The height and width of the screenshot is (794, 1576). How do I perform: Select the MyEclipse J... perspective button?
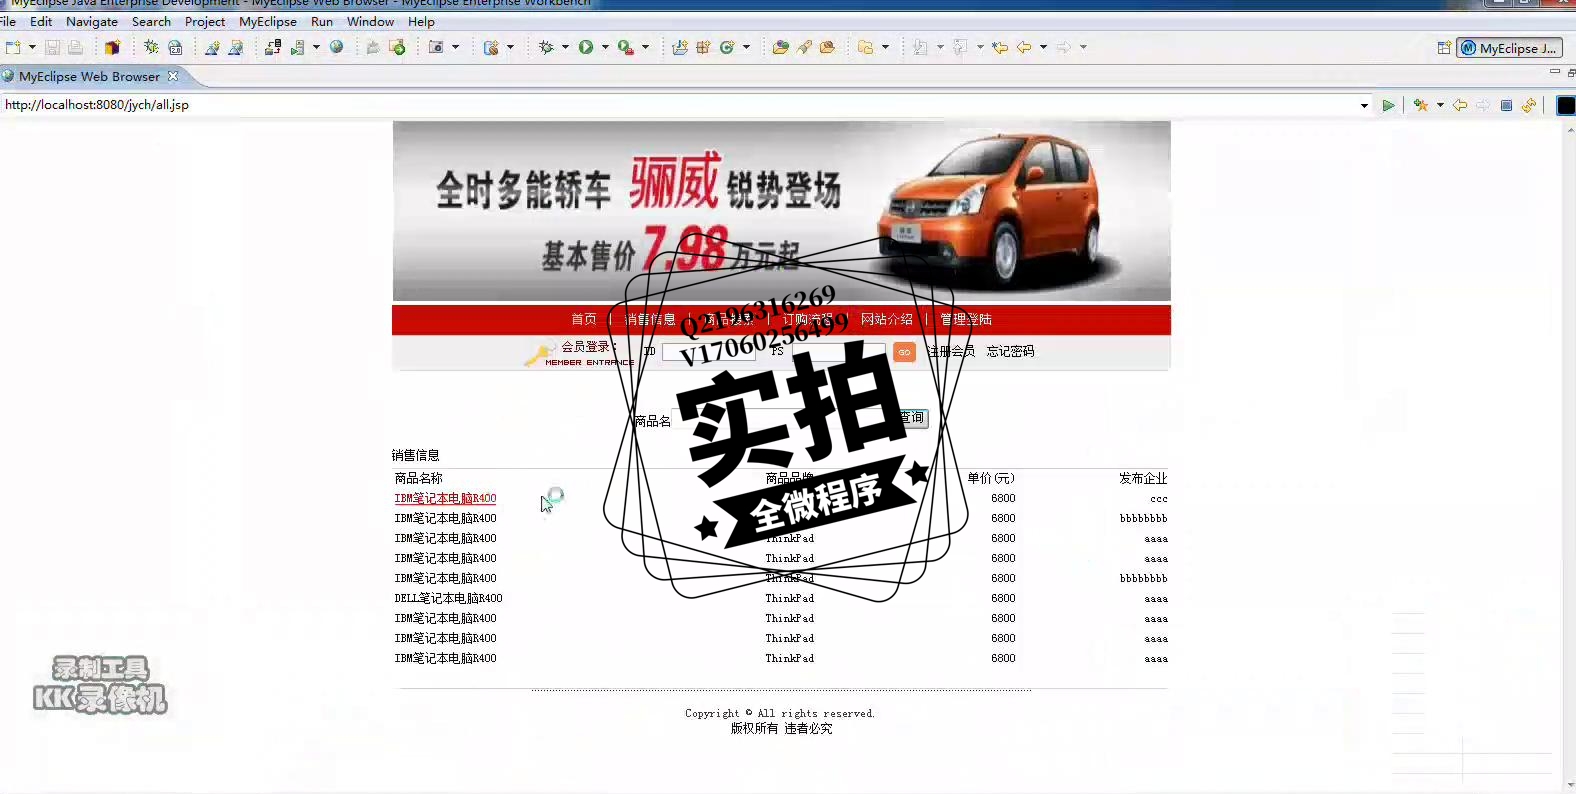tap(1509, 48)
